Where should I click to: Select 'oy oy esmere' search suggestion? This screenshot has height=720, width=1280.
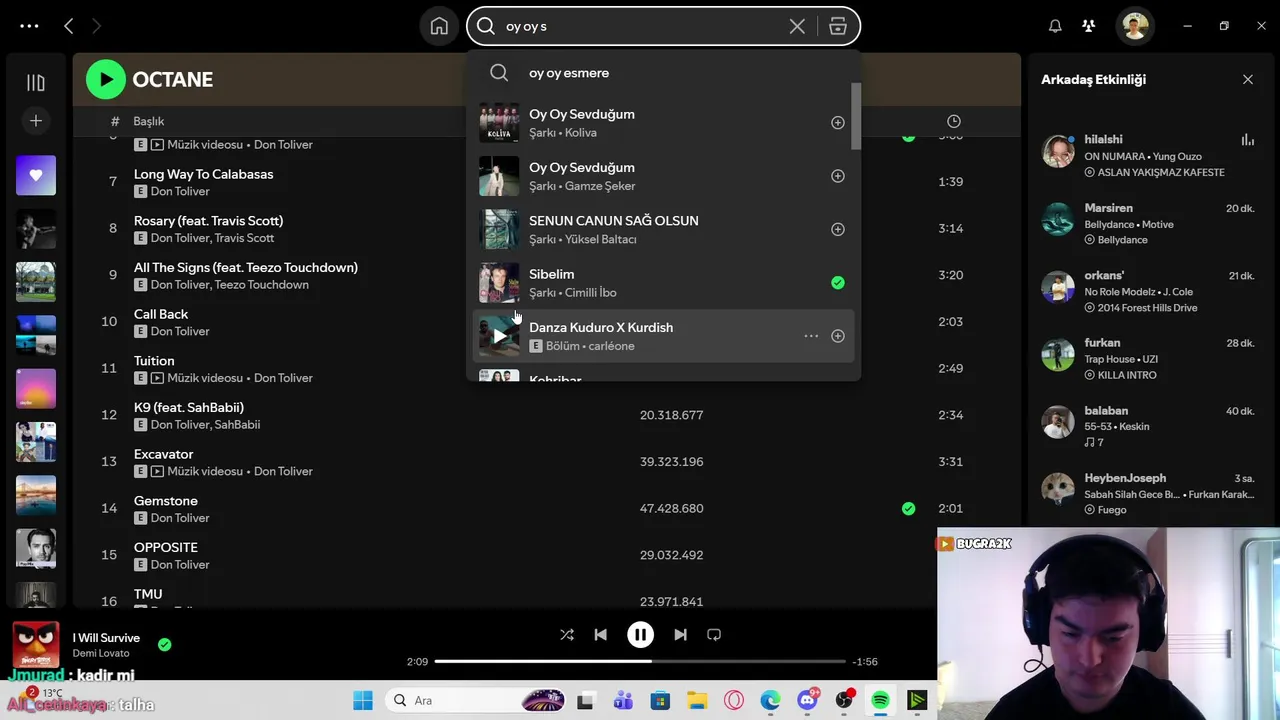click(663, 73)
